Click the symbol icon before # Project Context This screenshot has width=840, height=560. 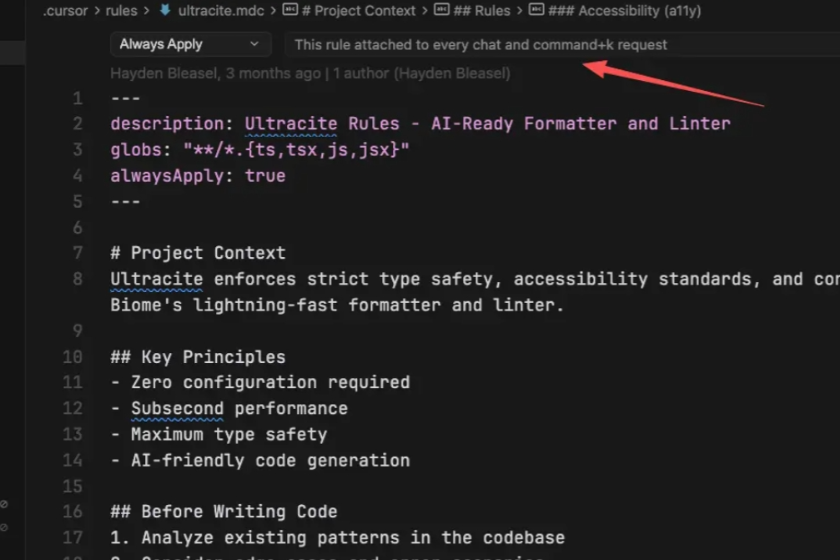point(290,10)
